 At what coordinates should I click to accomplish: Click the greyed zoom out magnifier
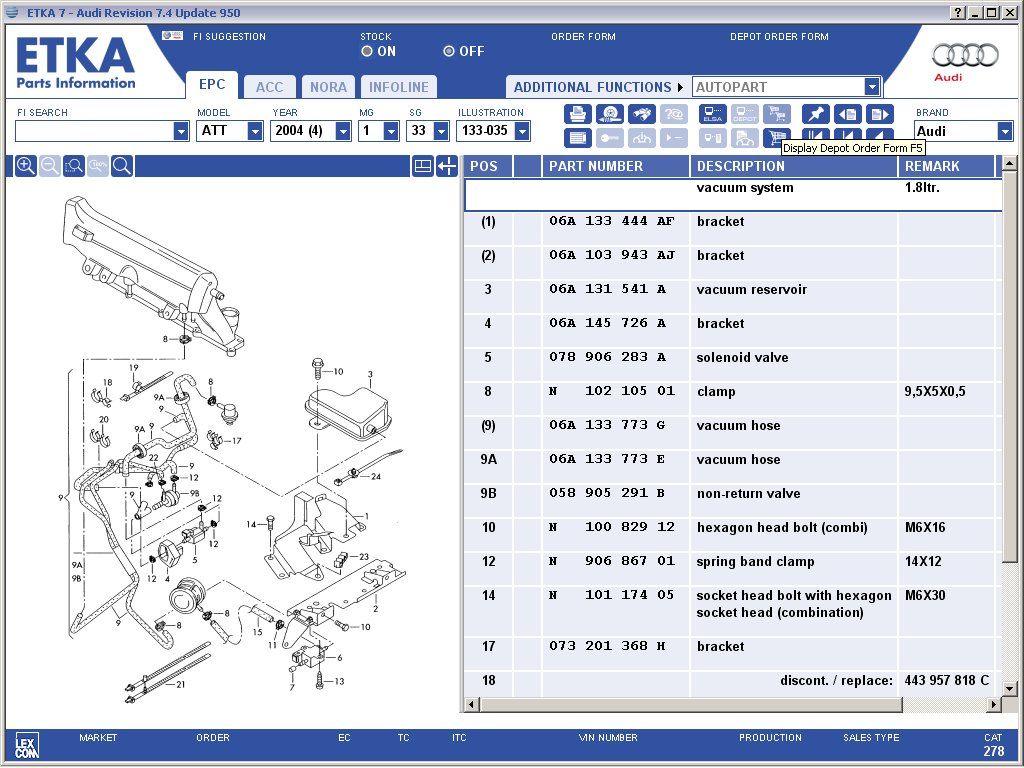point(50,166)
